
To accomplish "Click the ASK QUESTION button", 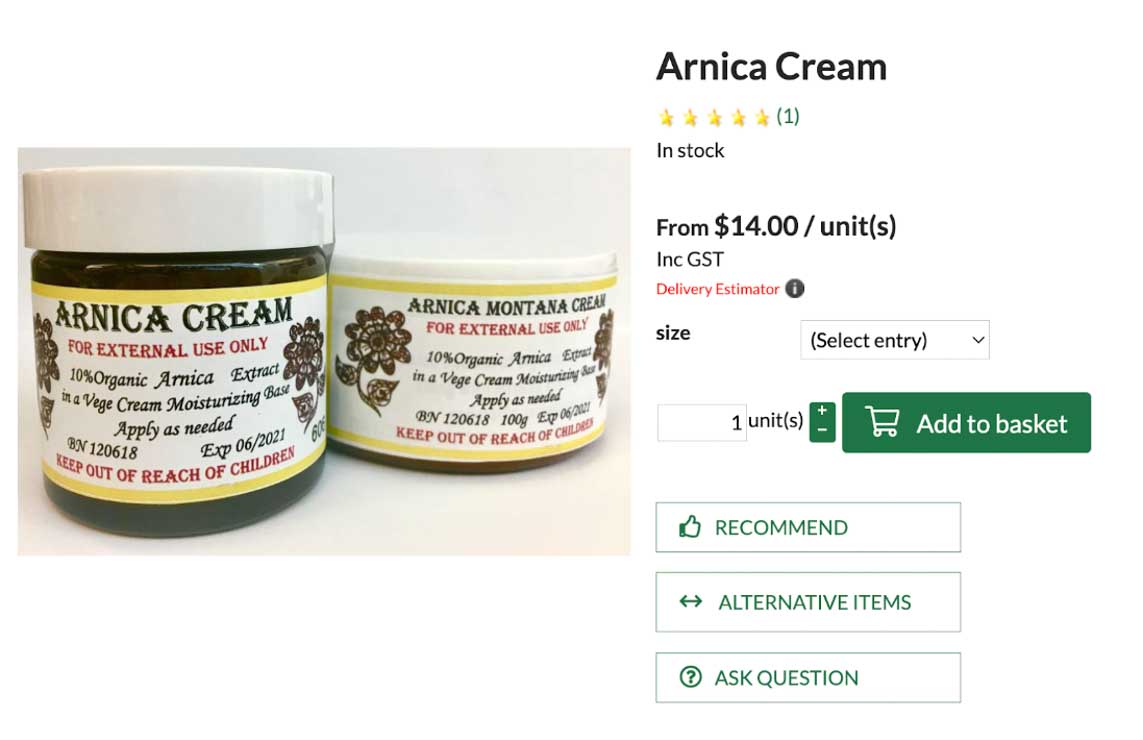I will (808, 677).
